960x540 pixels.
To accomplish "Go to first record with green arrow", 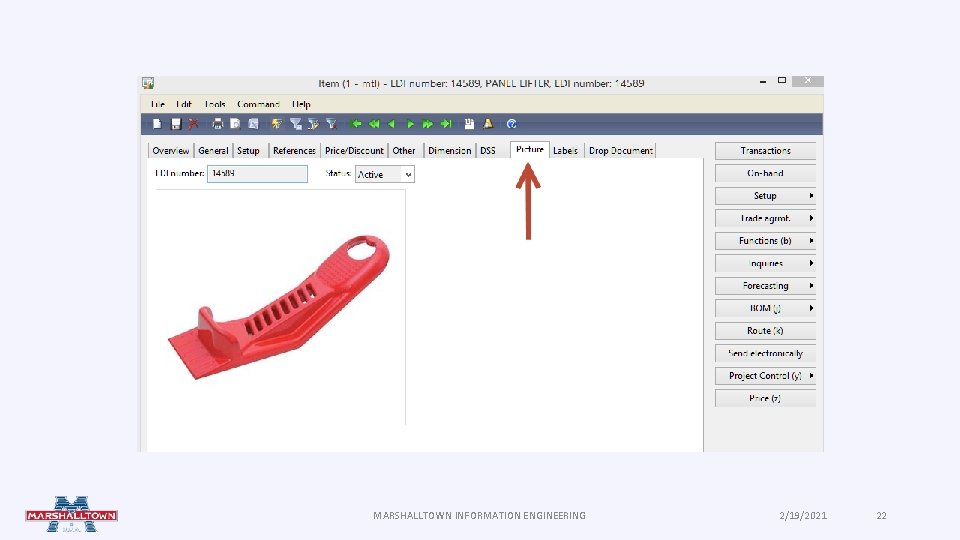I will tap(356, 124).
